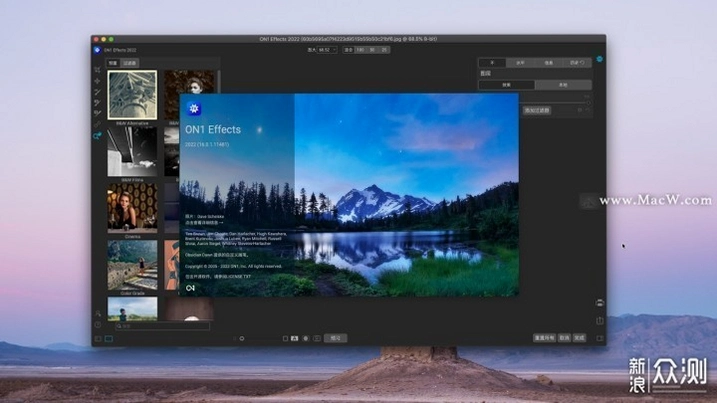The width and height of the screenshot is (717, 403).
Task: Click the preset search input field
Action: [163, 326]
